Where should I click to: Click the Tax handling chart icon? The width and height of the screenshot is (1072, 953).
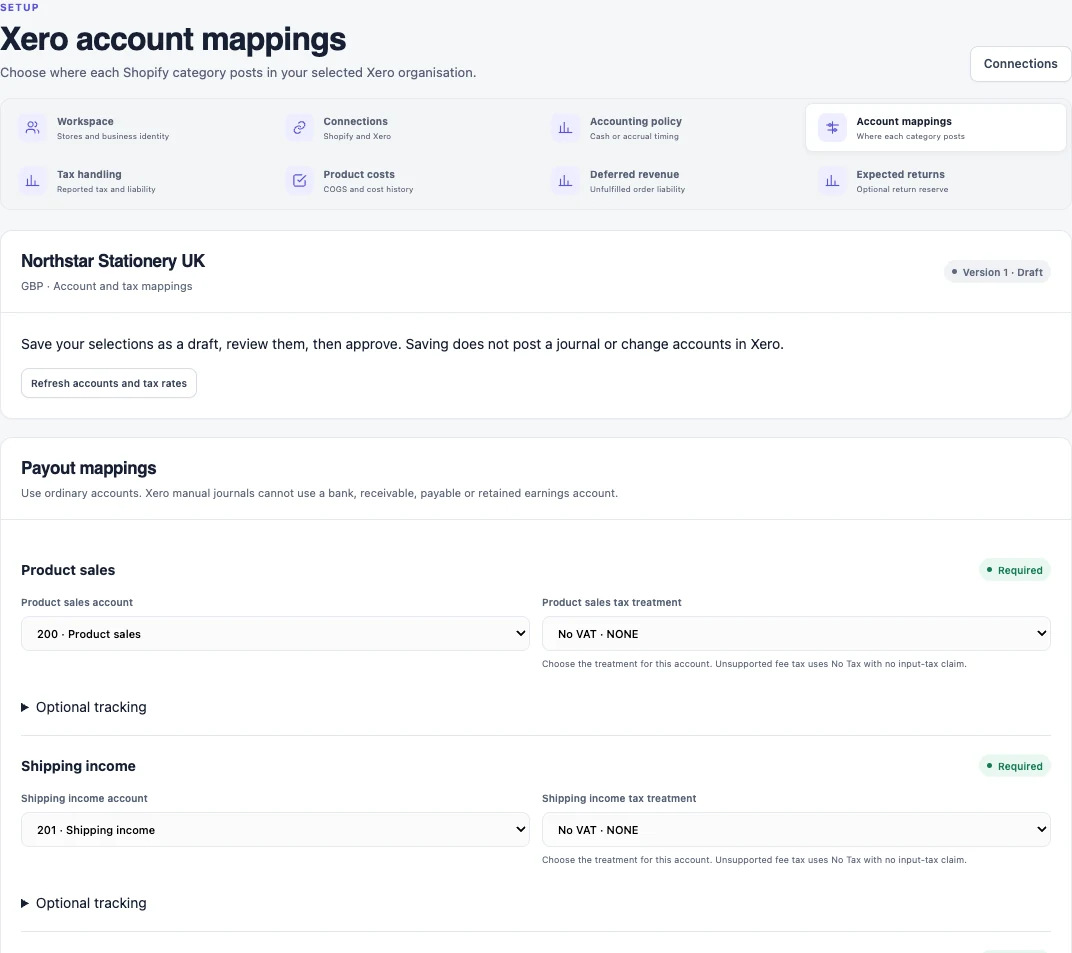pos(32,181)
